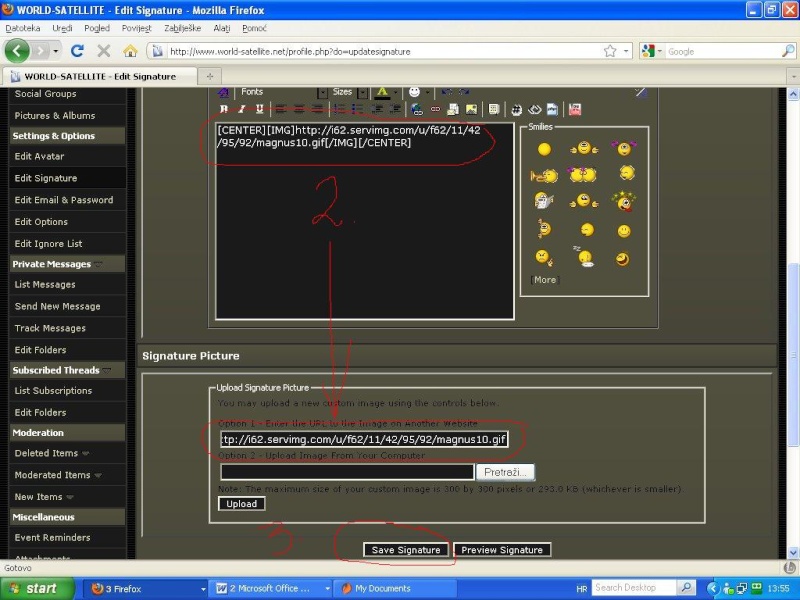Align signature text right
Image resolution: width=800 pixels, height=600 pixels.
317,109
